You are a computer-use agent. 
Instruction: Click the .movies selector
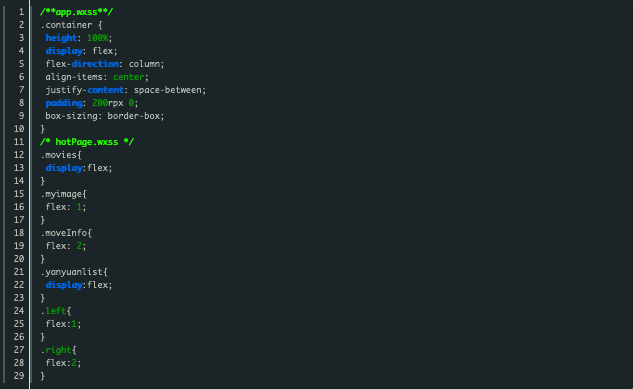click(59, 155)
